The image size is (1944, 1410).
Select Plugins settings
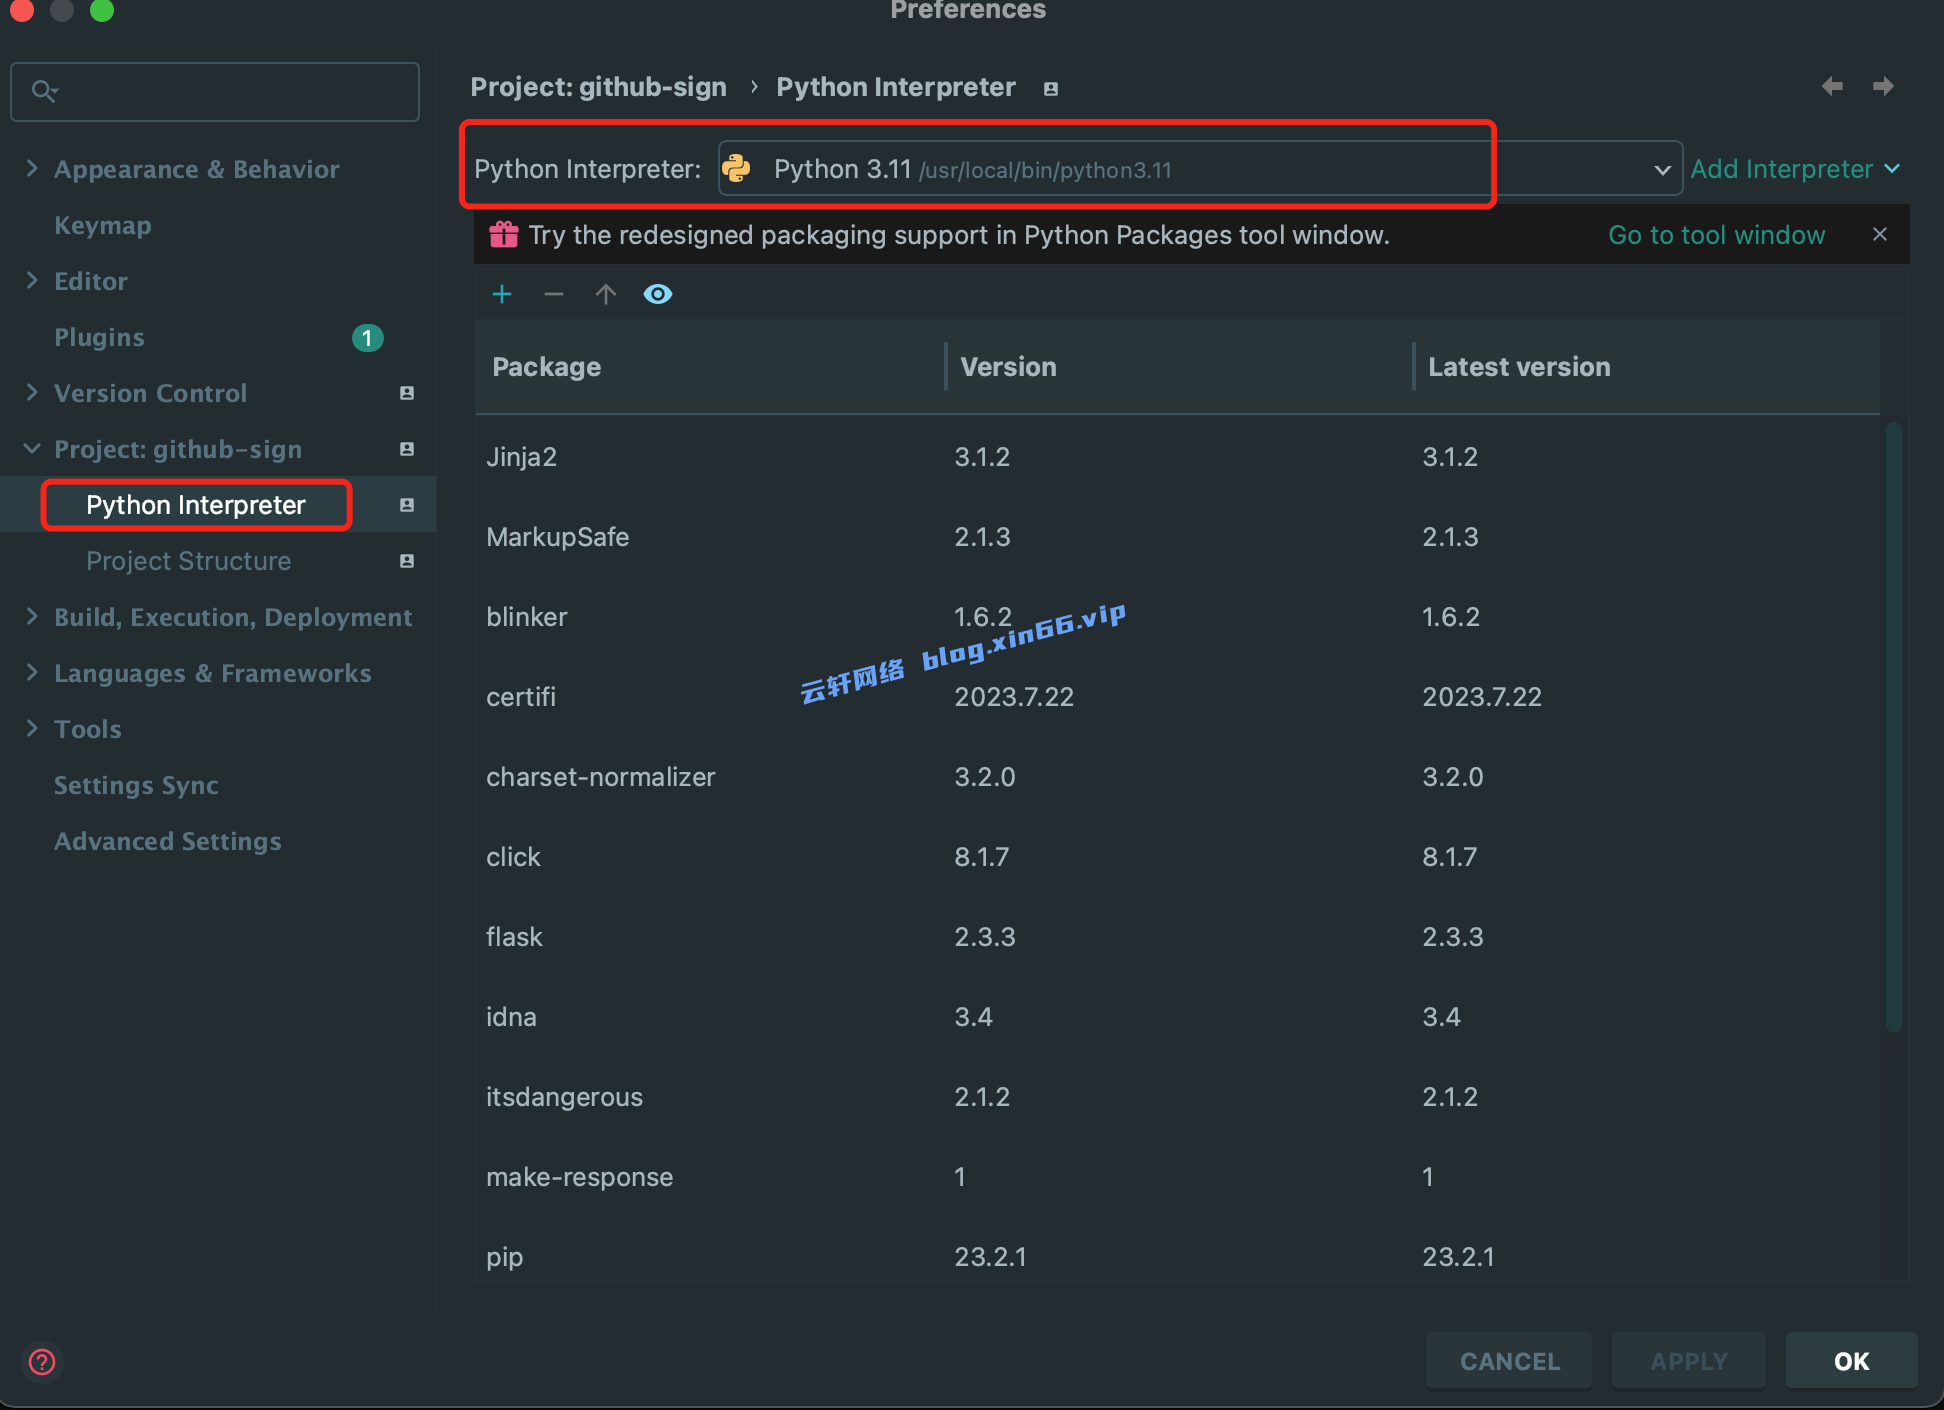pyautogui.click(x=99, y=338)
